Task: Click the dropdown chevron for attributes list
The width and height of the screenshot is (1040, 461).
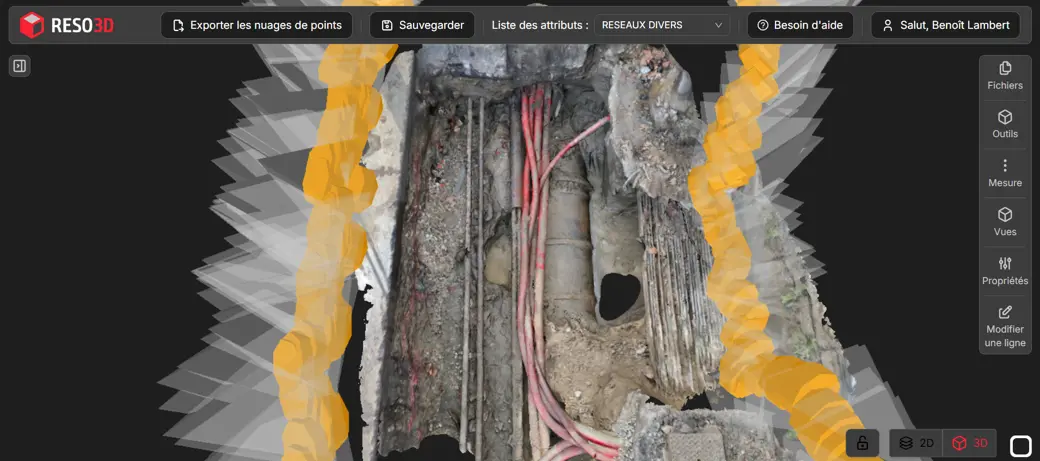Action: pyautogui.click(x=718, y=25)
